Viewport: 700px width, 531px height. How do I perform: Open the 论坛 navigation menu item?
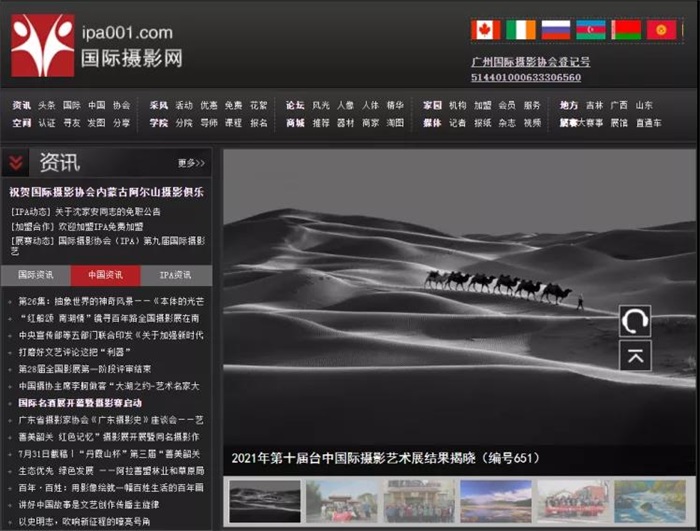[x=295, y=105]
